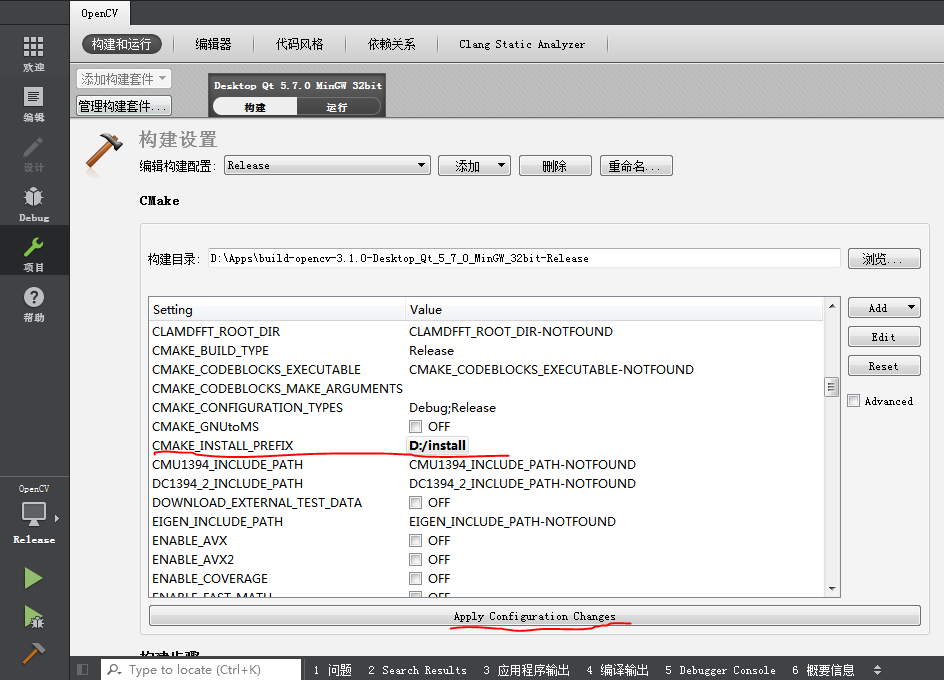Viewport: 944px width, 680px height.
Task: Open the 1 问题 (Issues) output pane
Action: 332,670
